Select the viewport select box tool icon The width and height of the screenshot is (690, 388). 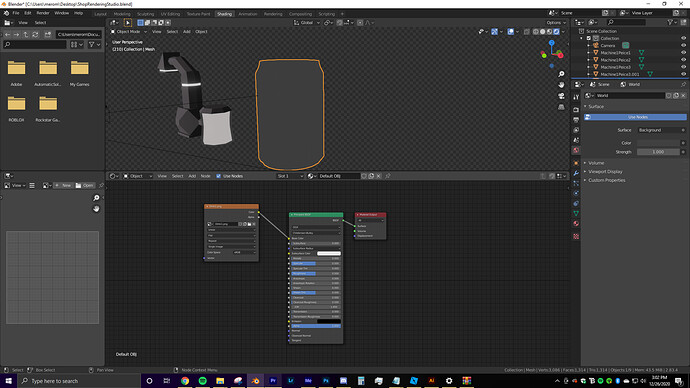coord(128,23)
